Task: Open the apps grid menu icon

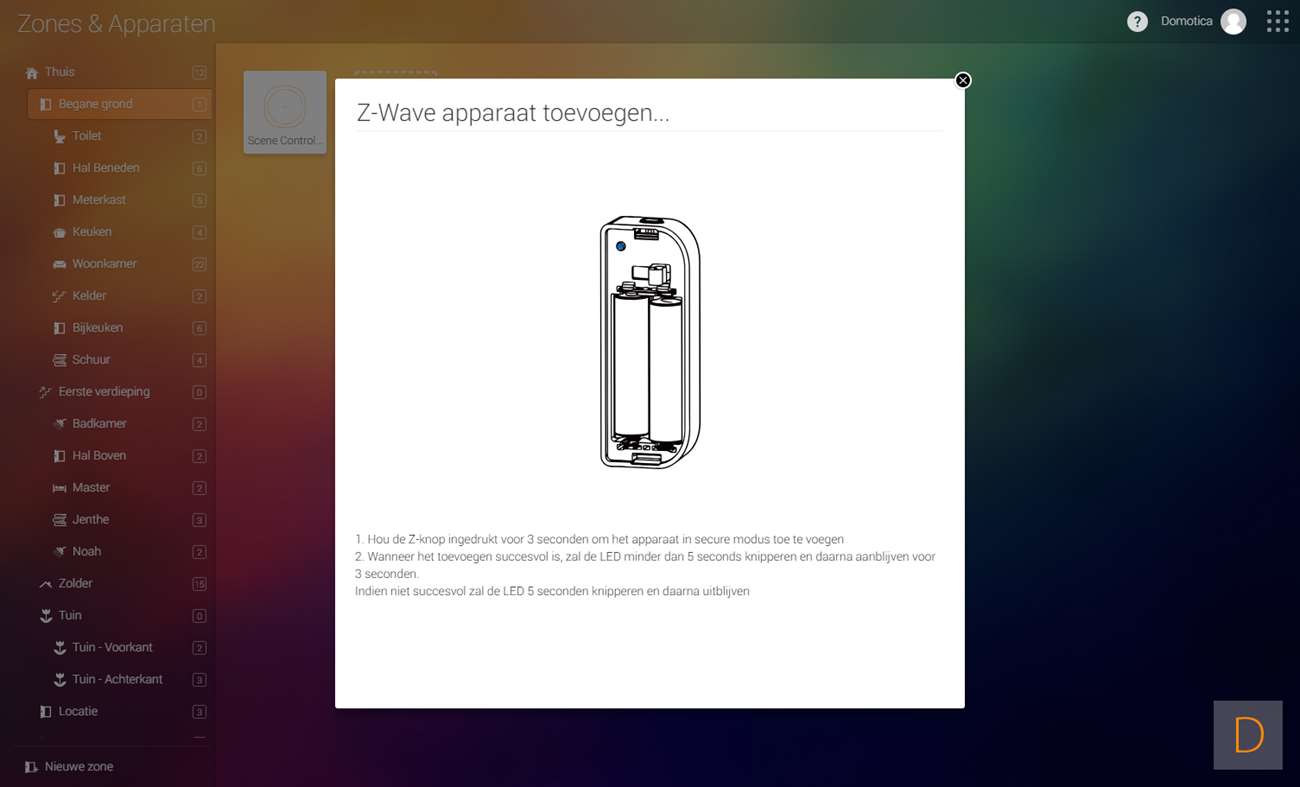Action: pyautogui.click(x=1277, y=22)
